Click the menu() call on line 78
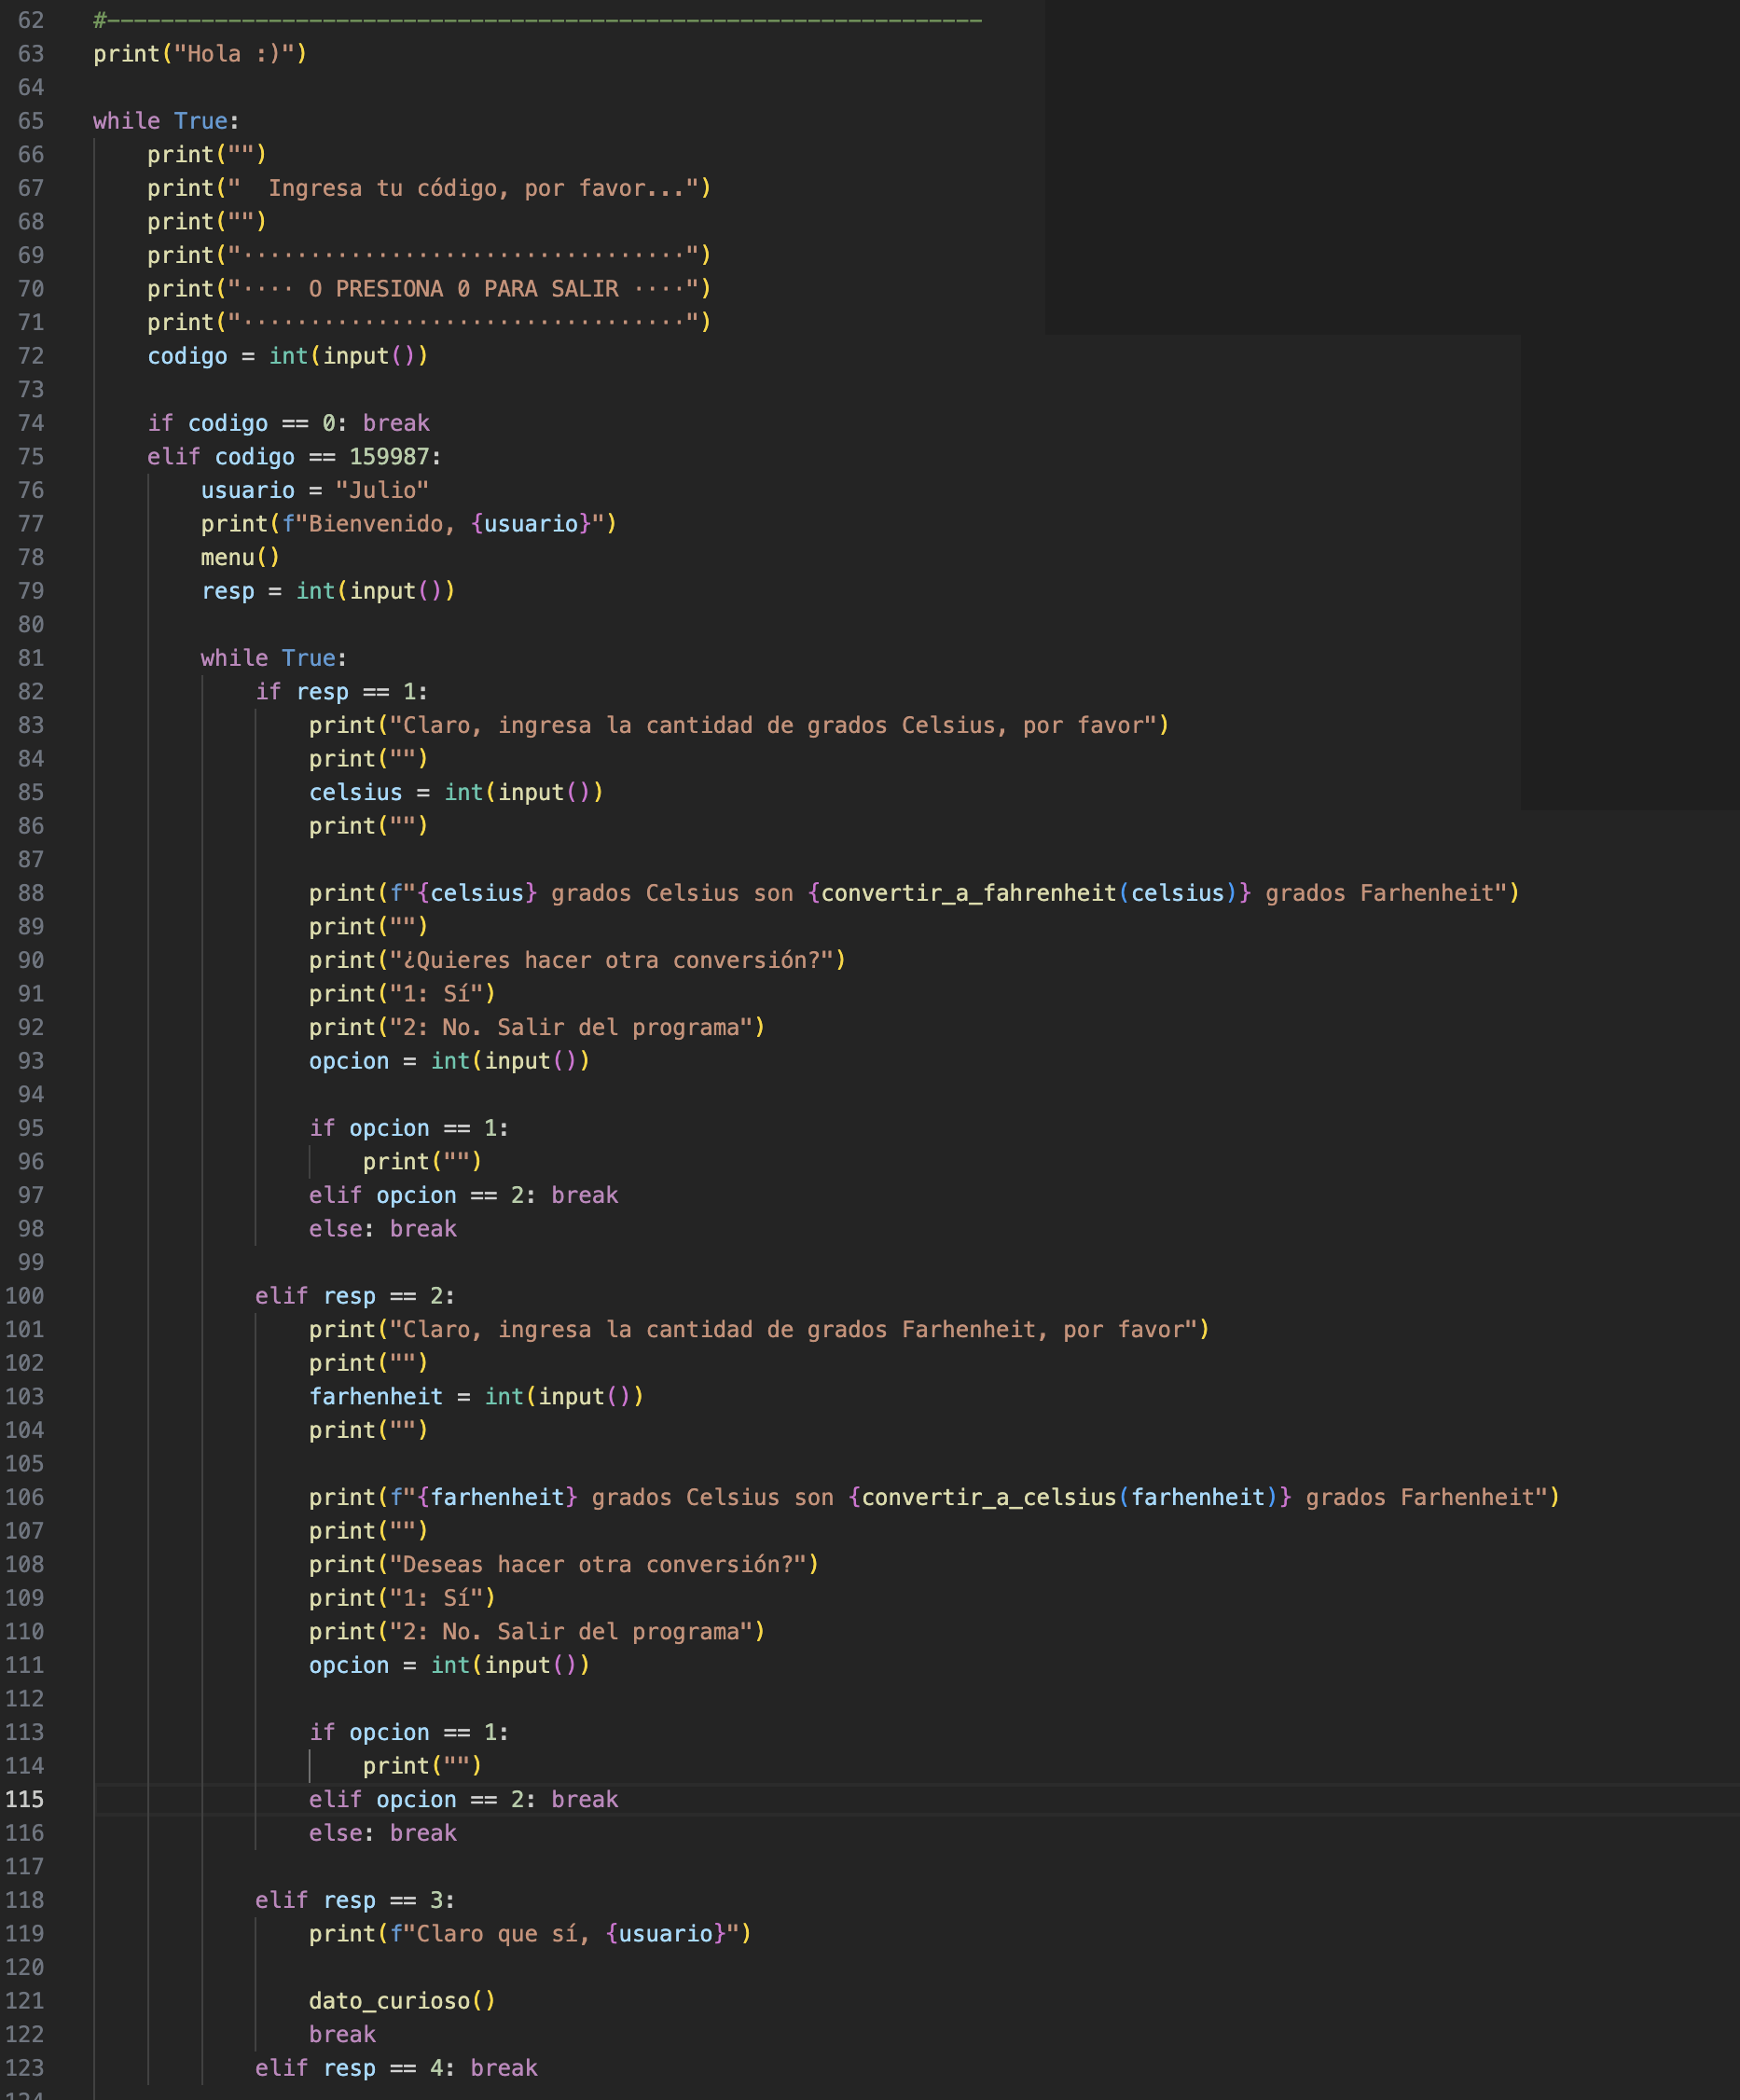This screenshot has height=2100, width=1740. 240,558
